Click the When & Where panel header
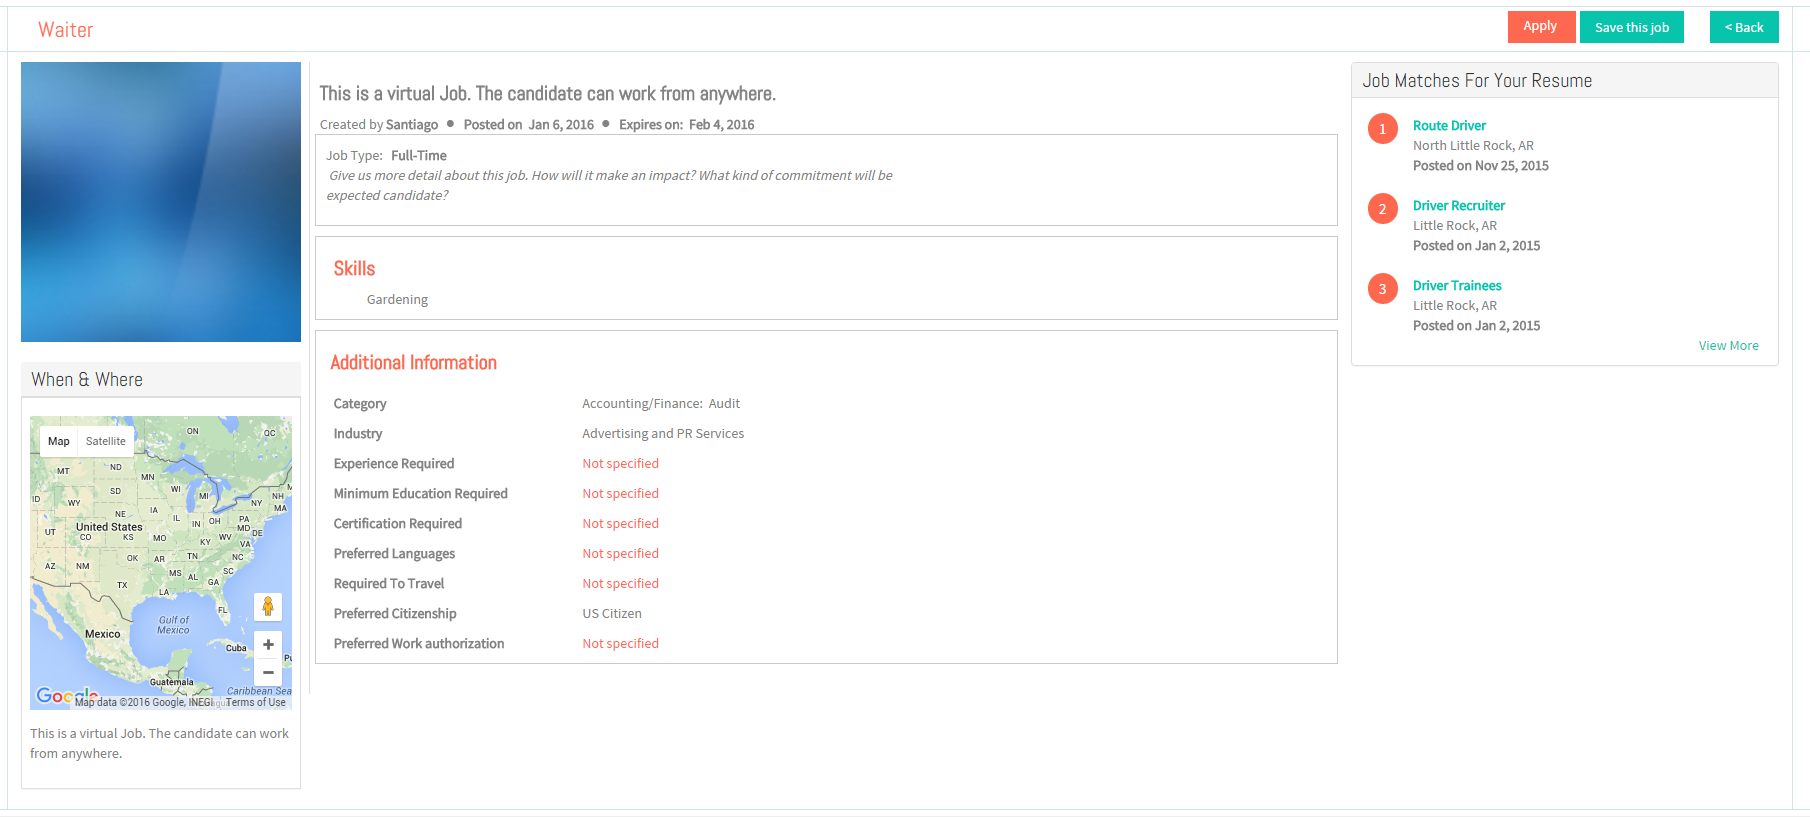 coord(161,380)
